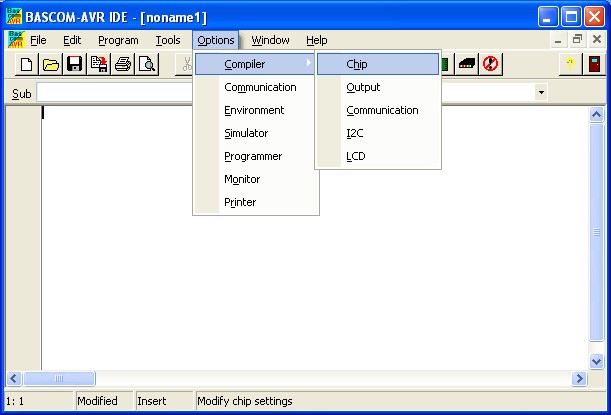Select LCD in Compiler submenu
The image size is (611, 415).
(x=378, y=156)
